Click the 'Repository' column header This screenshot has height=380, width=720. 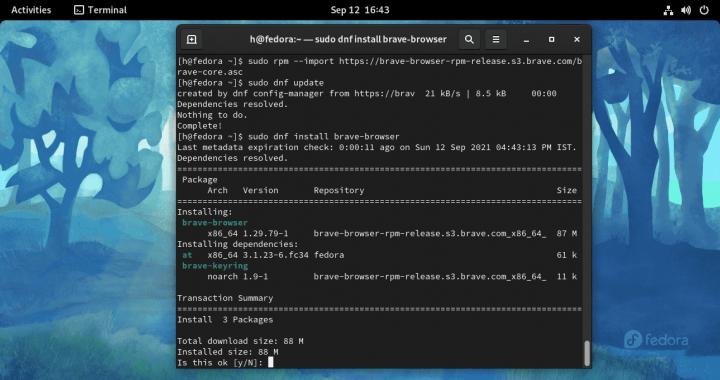point(339,190)
